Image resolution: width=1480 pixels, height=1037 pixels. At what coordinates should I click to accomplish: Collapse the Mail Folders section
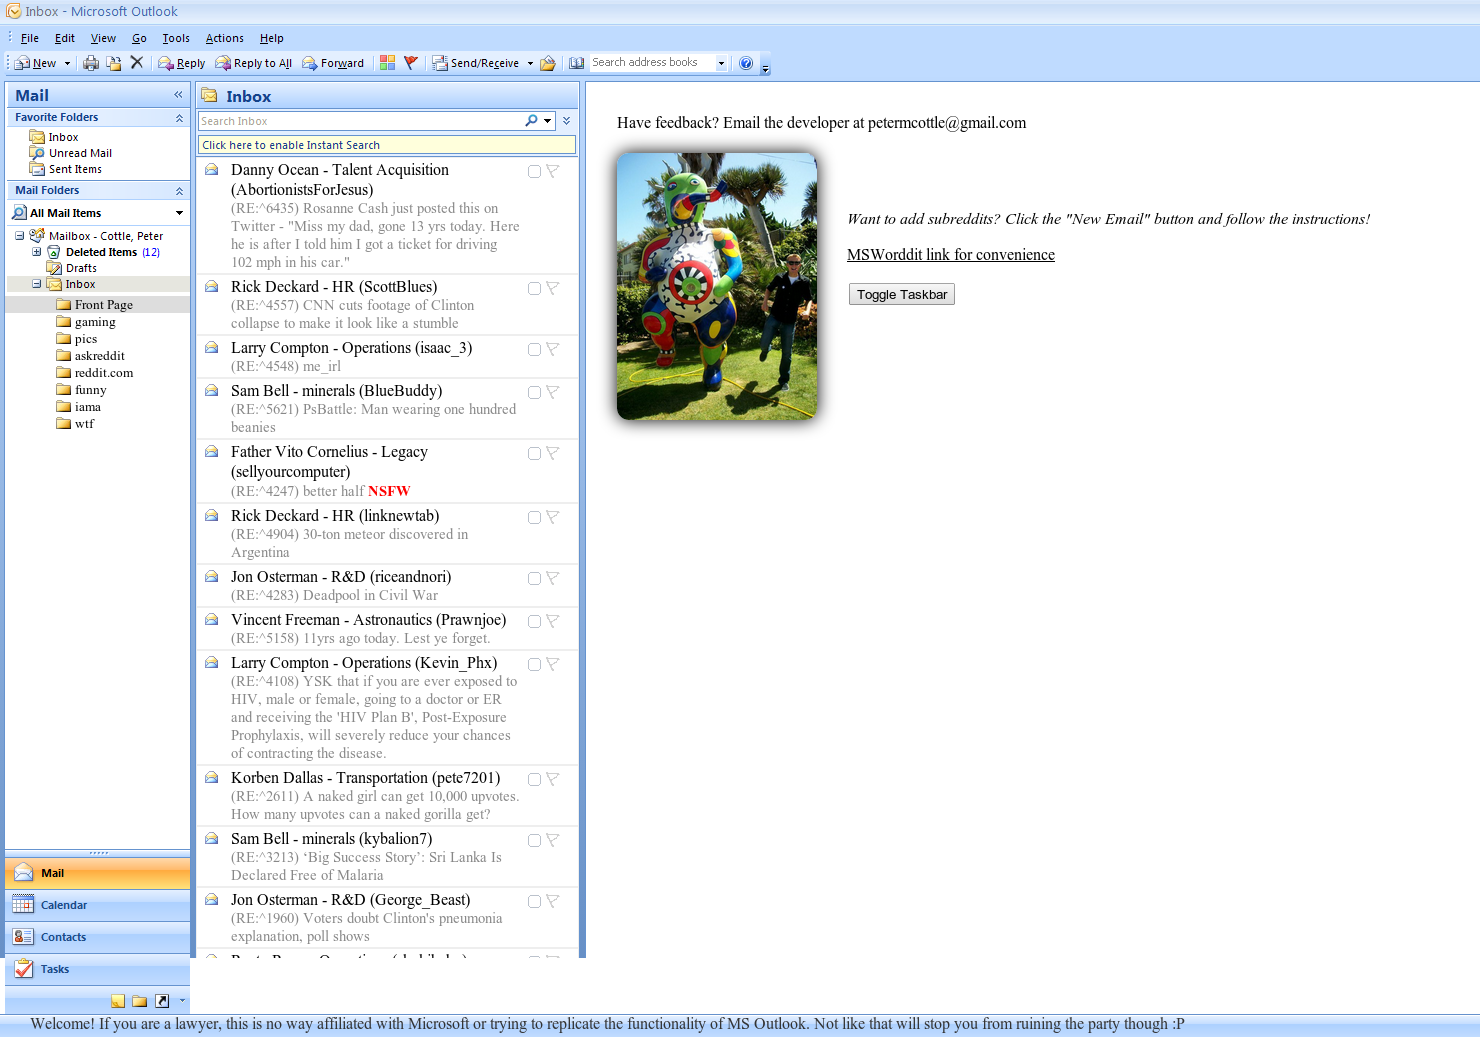(179, 191)
